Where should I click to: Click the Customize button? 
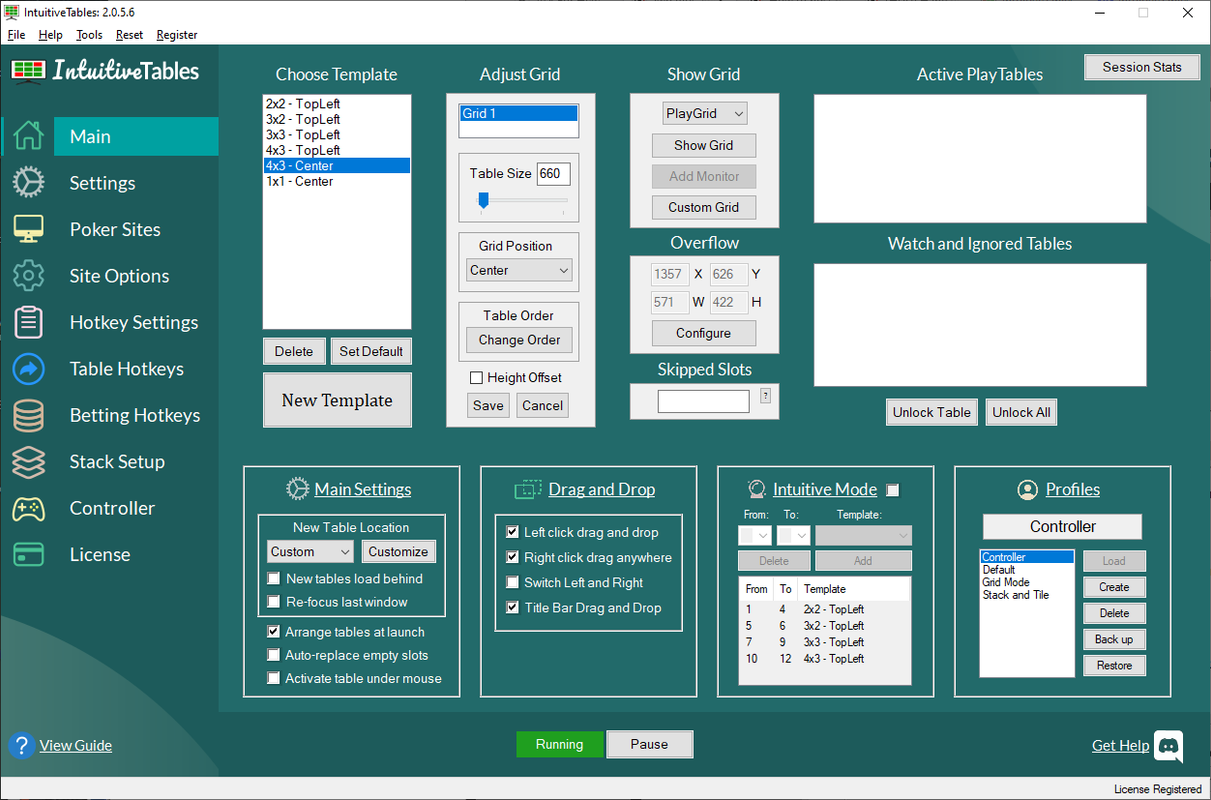pyautogui.click(x=398, y=551)
